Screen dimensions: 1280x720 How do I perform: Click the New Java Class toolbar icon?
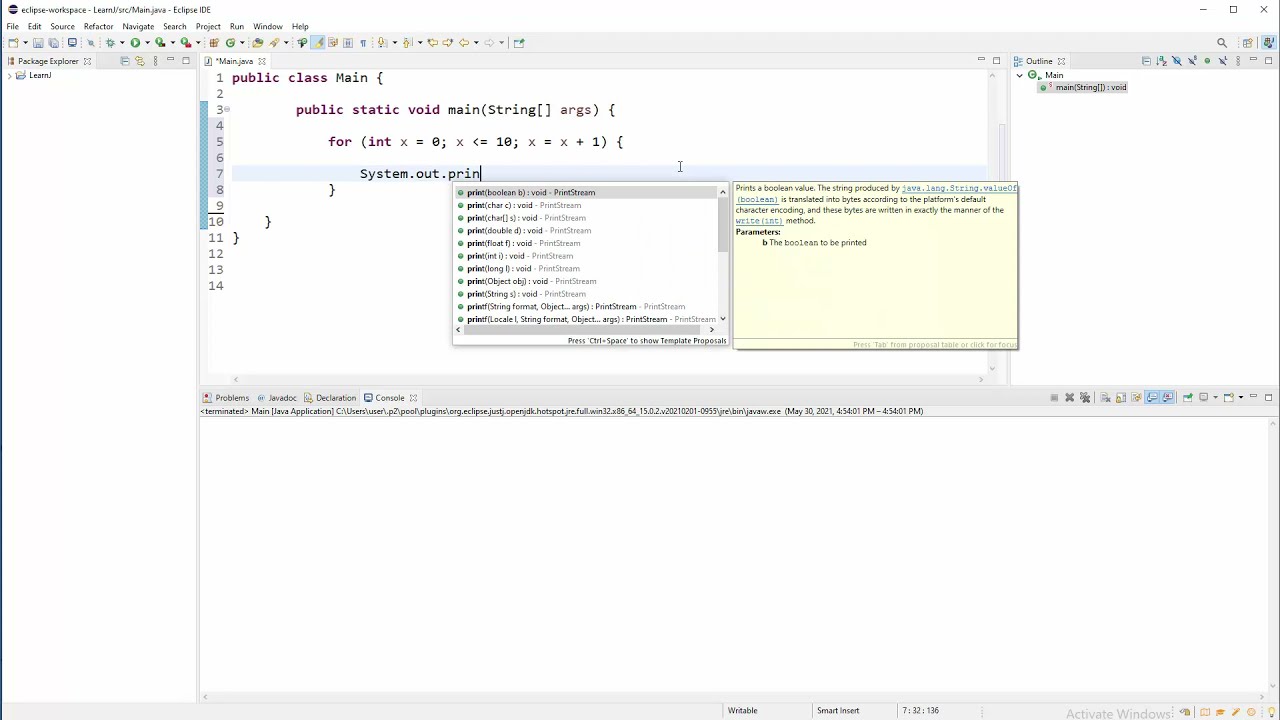pyautogui.click(x=230, y=42)
